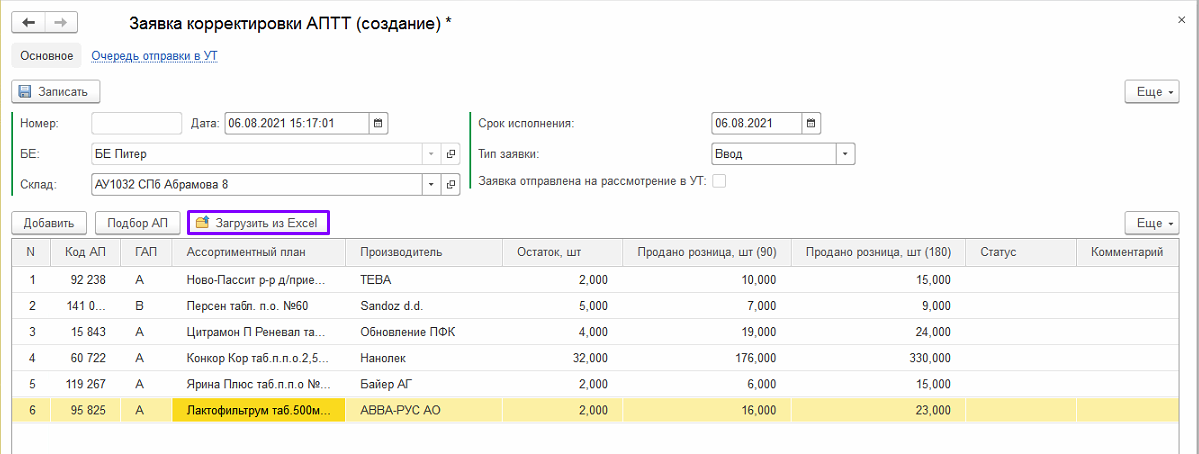The width and height of the screenshot is (1199, 454).
Task: Open the table's Еще menu
Action: 1151,222
